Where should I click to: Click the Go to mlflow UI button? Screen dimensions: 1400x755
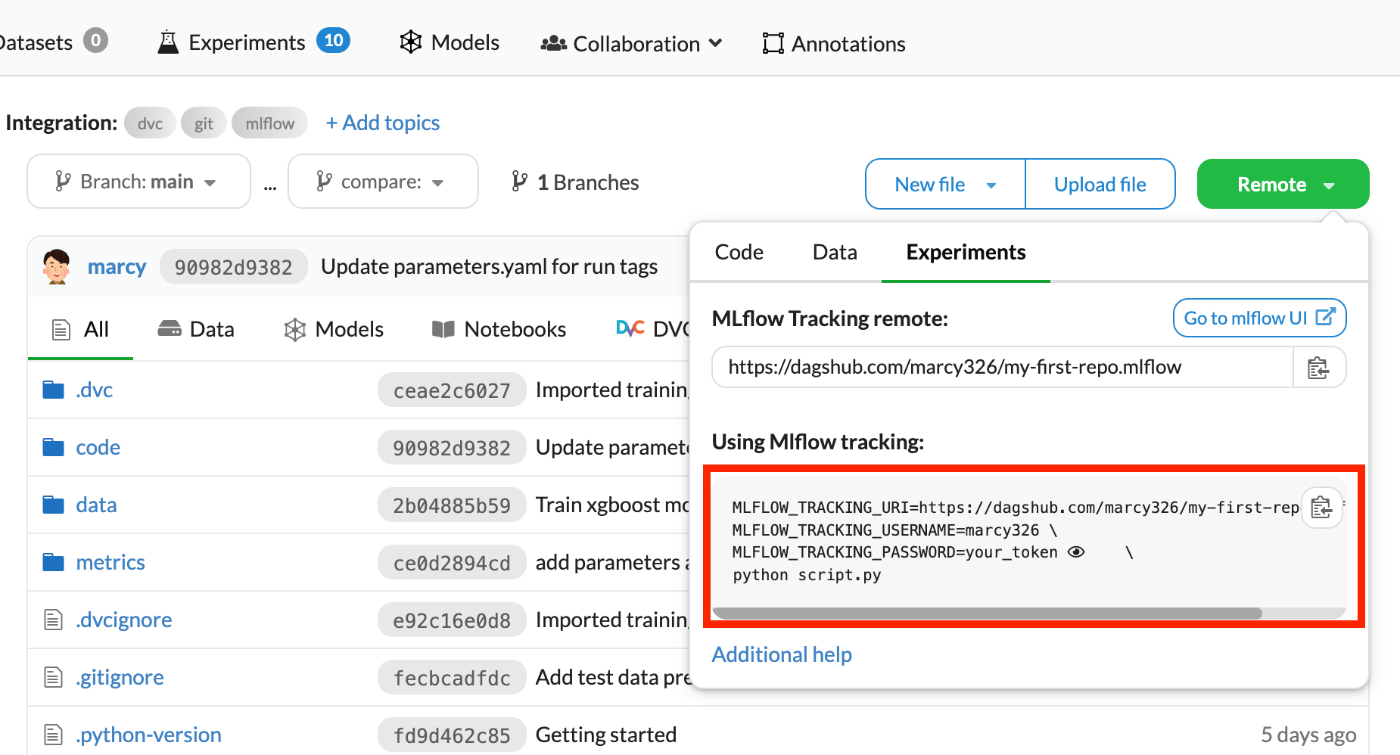1260,318
